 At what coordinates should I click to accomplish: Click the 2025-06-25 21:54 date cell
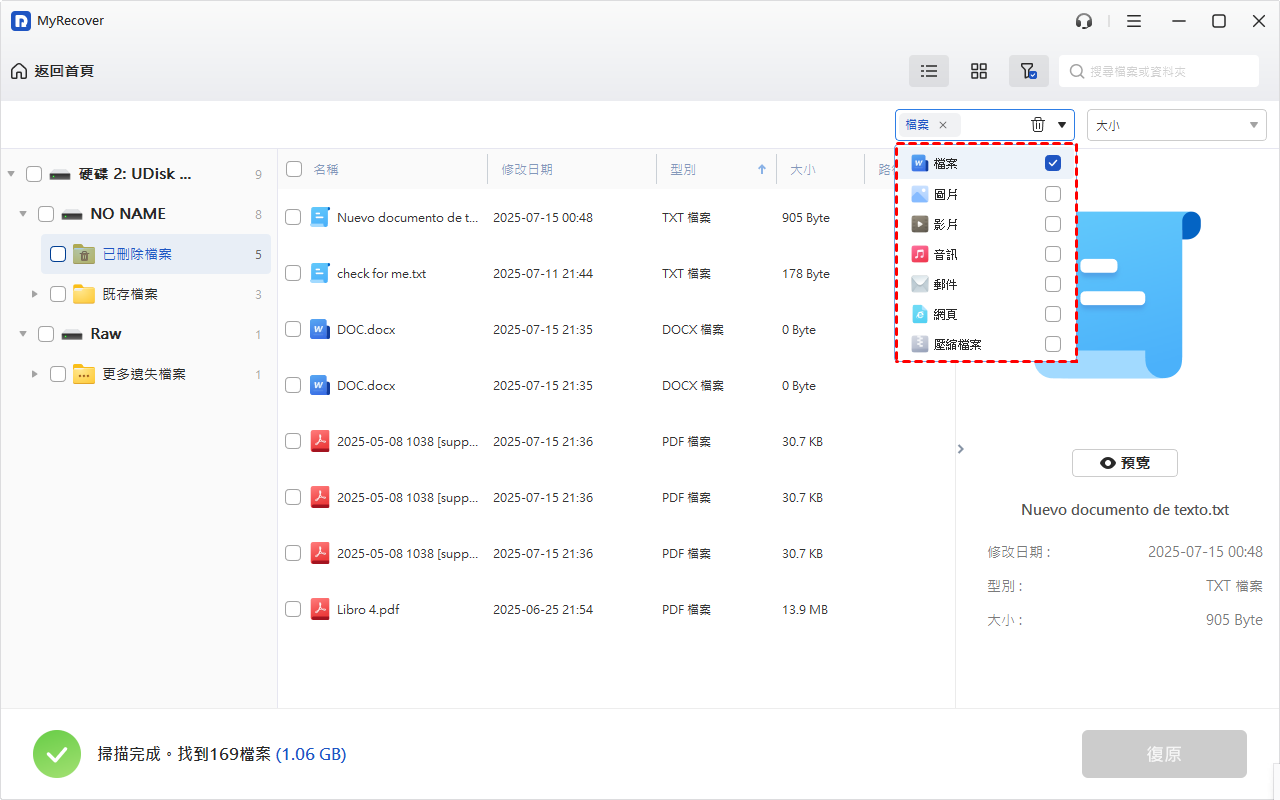(x=543, y=609)
